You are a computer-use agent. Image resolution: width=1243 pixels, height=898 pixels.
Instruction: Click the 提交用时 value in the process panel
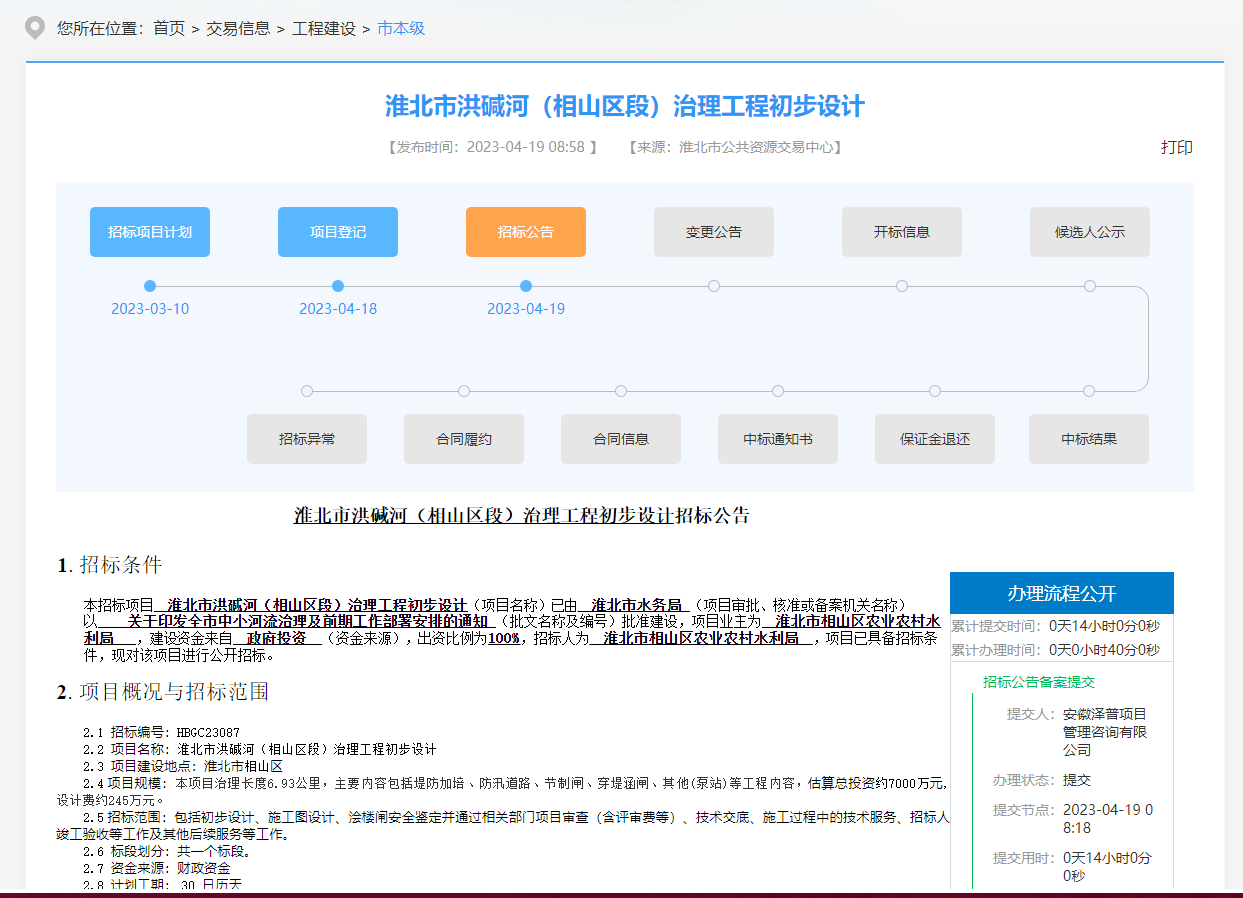tap(1107, 867)
